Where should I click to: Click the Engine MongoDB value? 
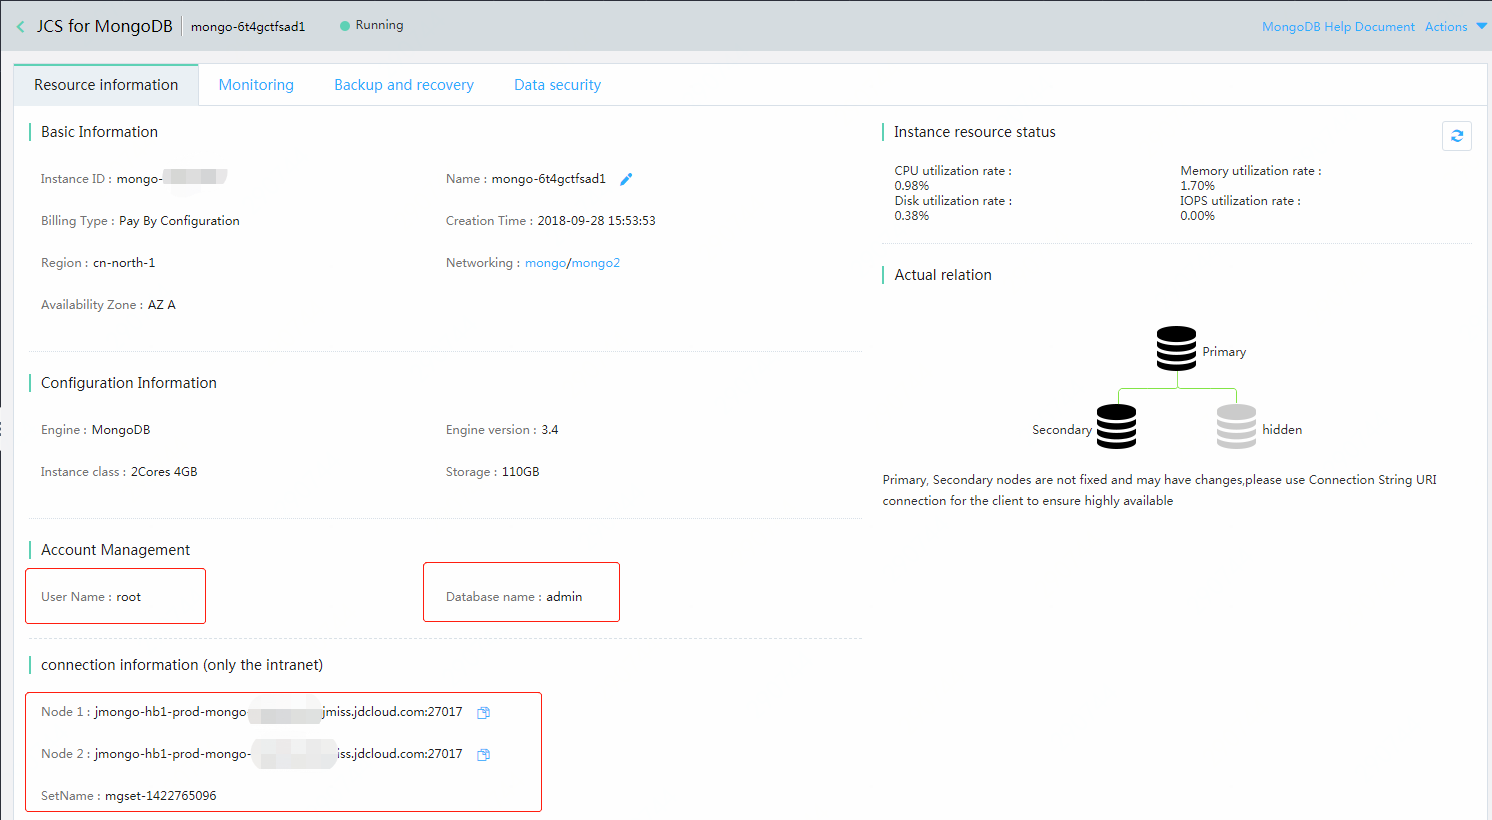pos(121,430)
